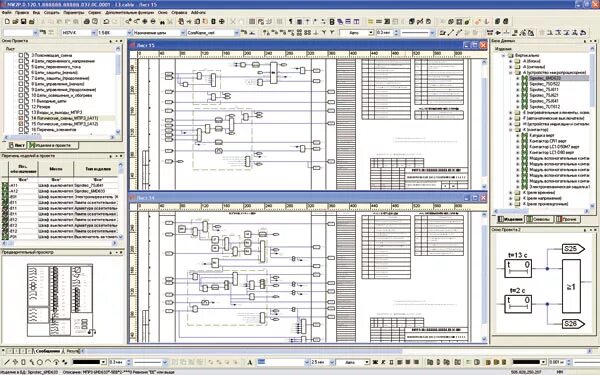Open the Дополнительные функции menu
The width and height of the screenshot is (600, 375).
click(x=129, y=13)
